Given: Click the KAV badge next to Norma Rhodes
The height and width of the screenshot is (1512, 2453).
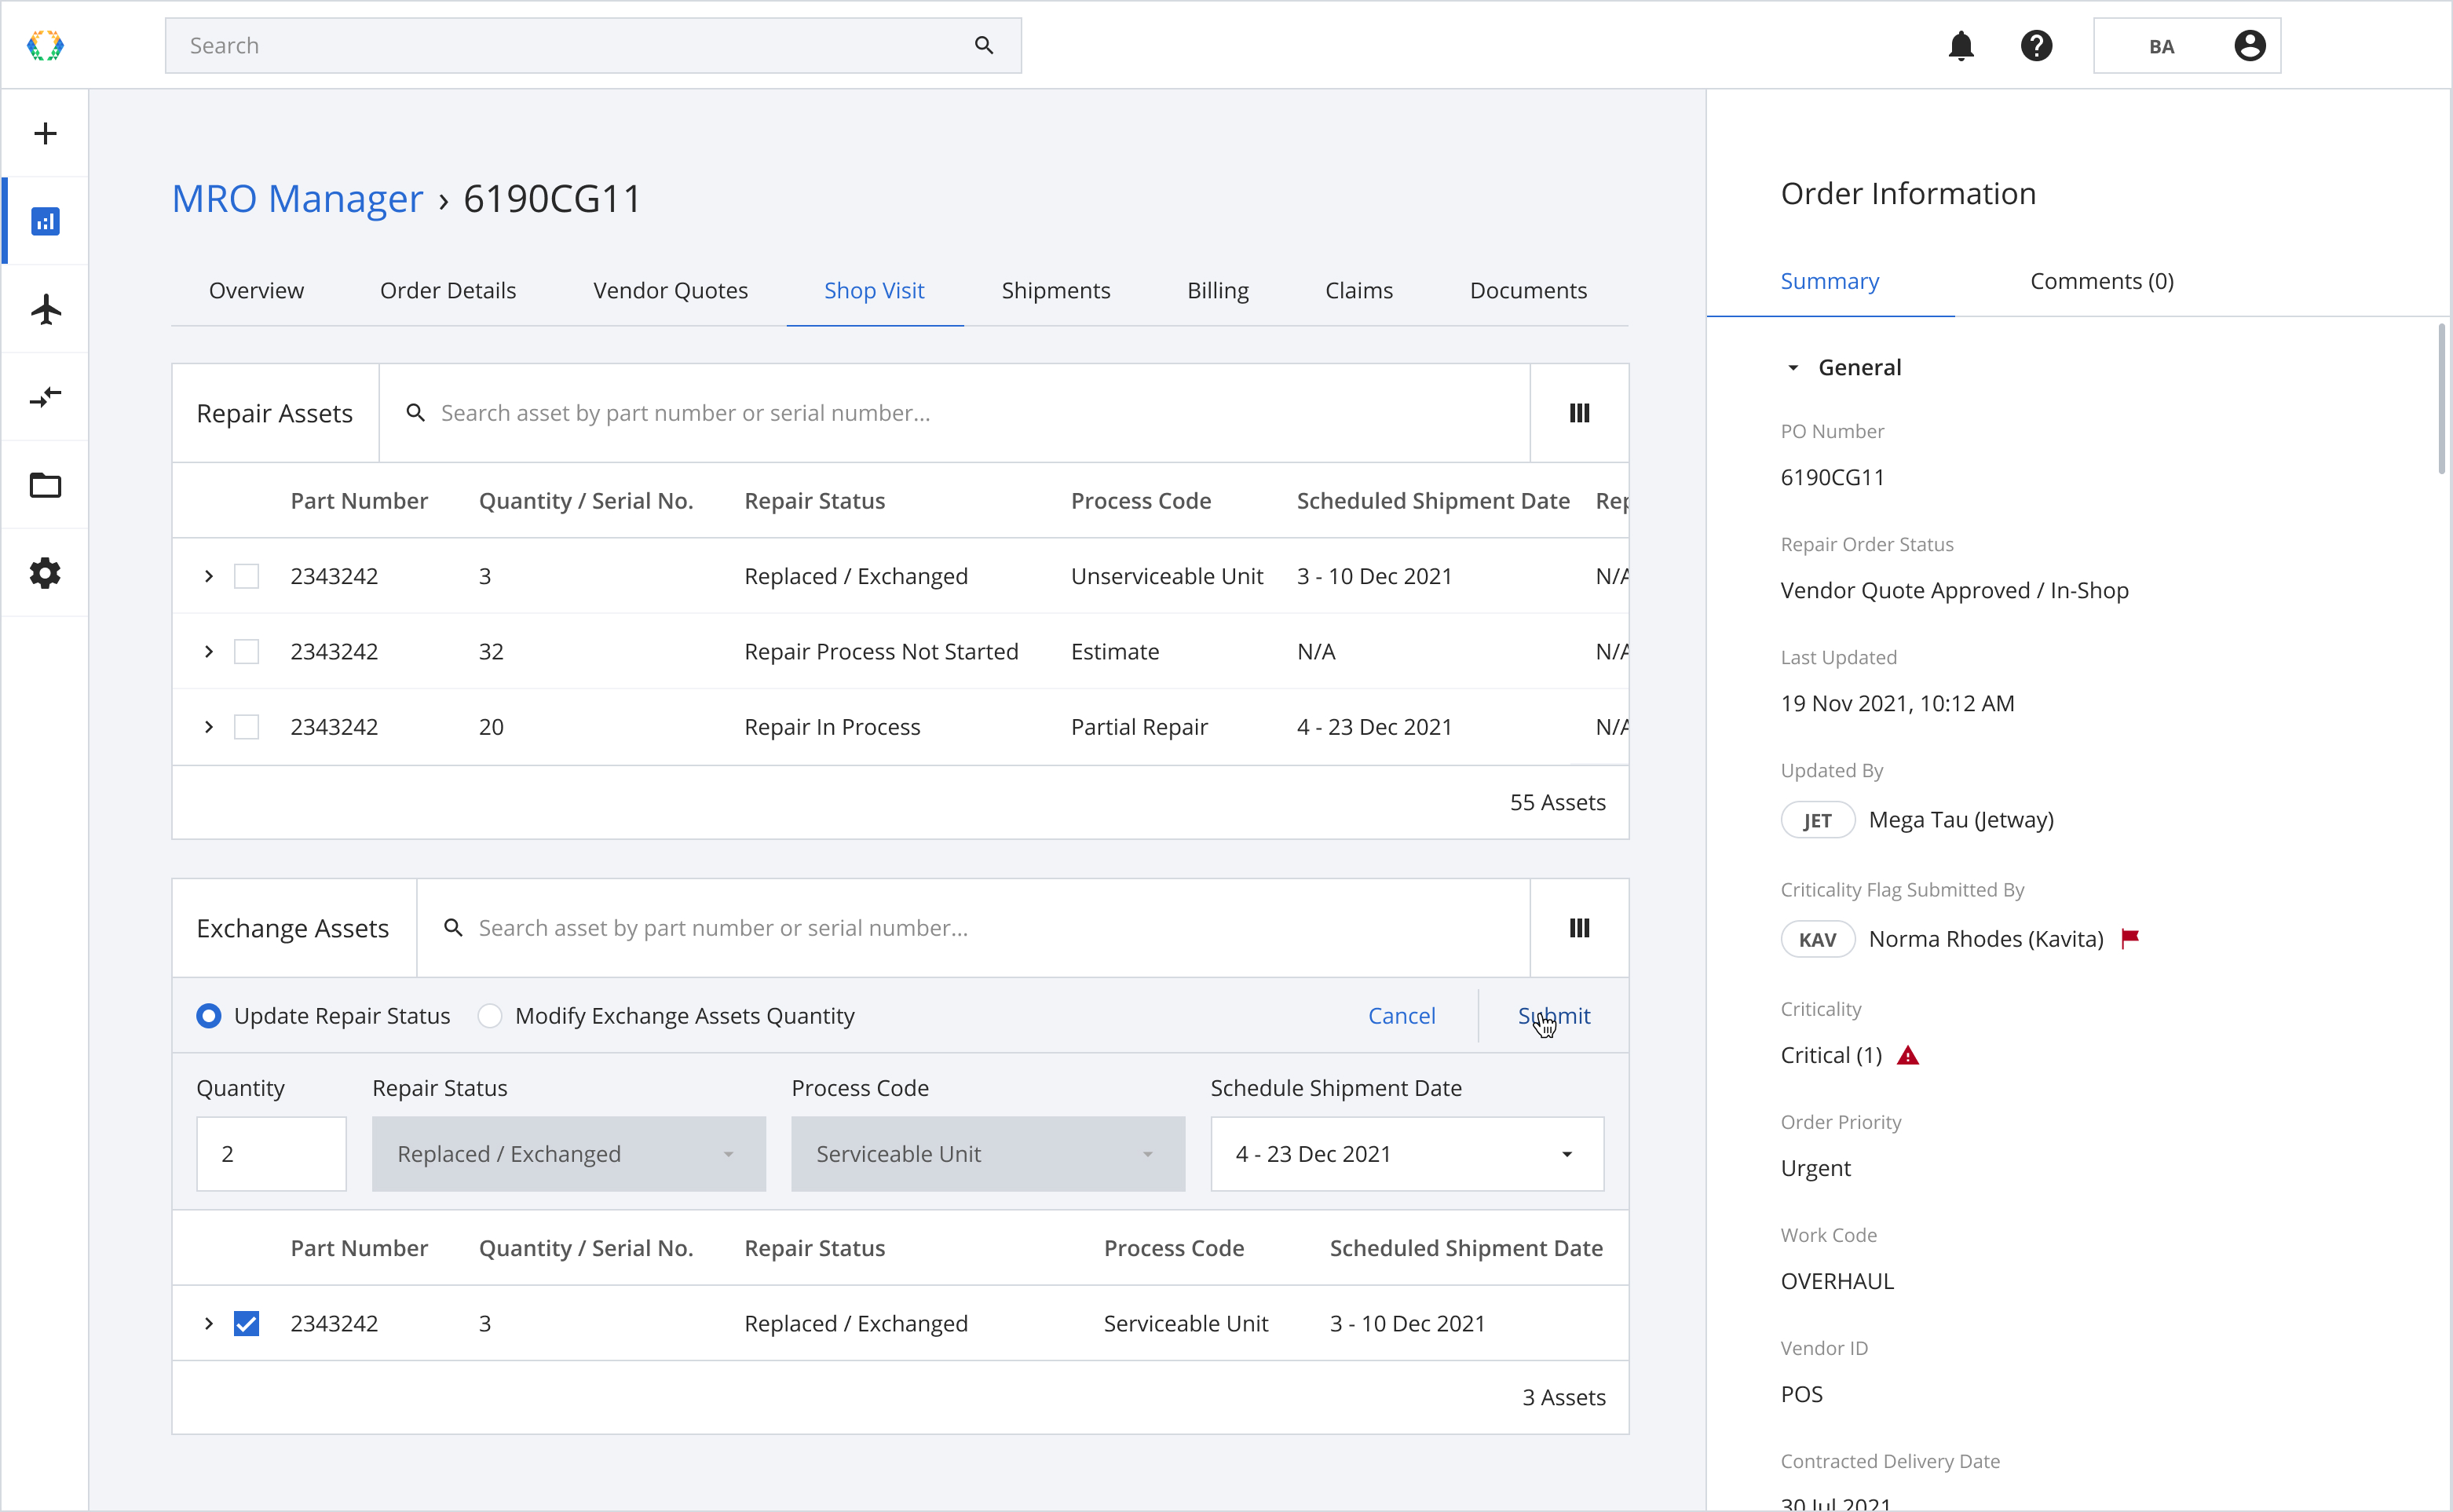Looking at the screenshot, I should click(1817, 939).
